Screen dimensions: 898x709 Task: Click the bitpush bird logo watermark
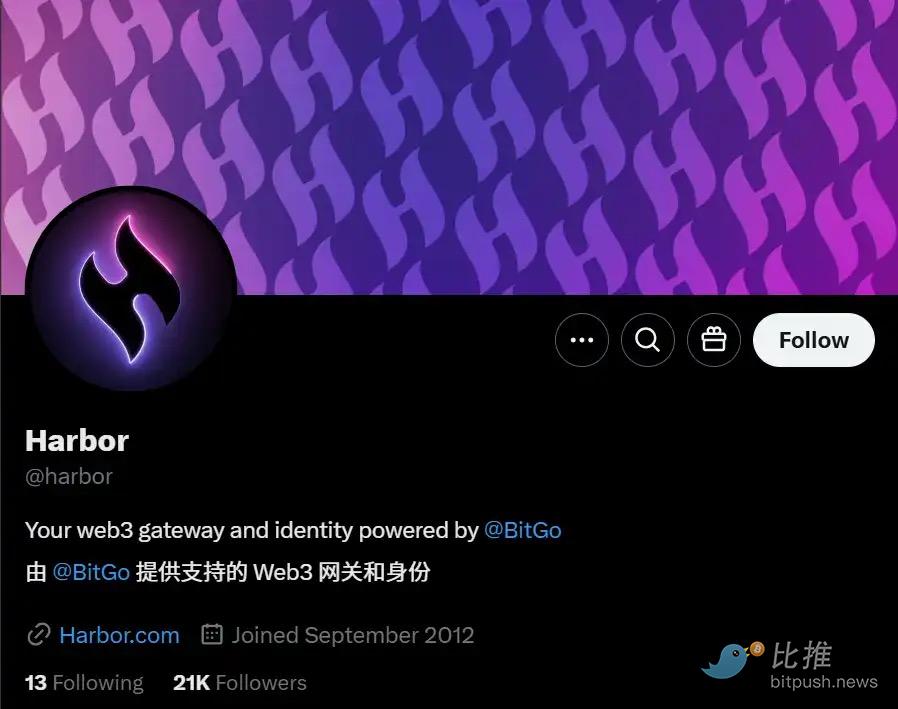point(731,660)
